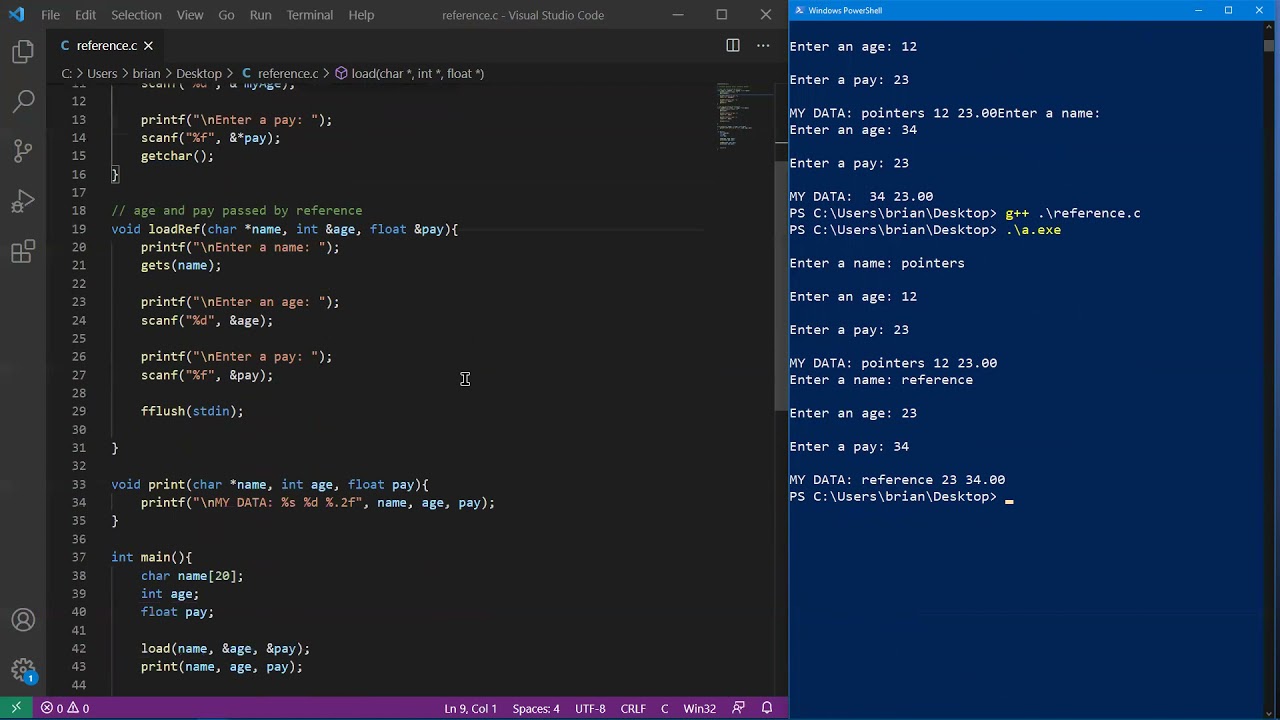Viewport: 1280px width, 720px height.
Task: Open notifications bell in status bar
Action: [x=767, y=708]
